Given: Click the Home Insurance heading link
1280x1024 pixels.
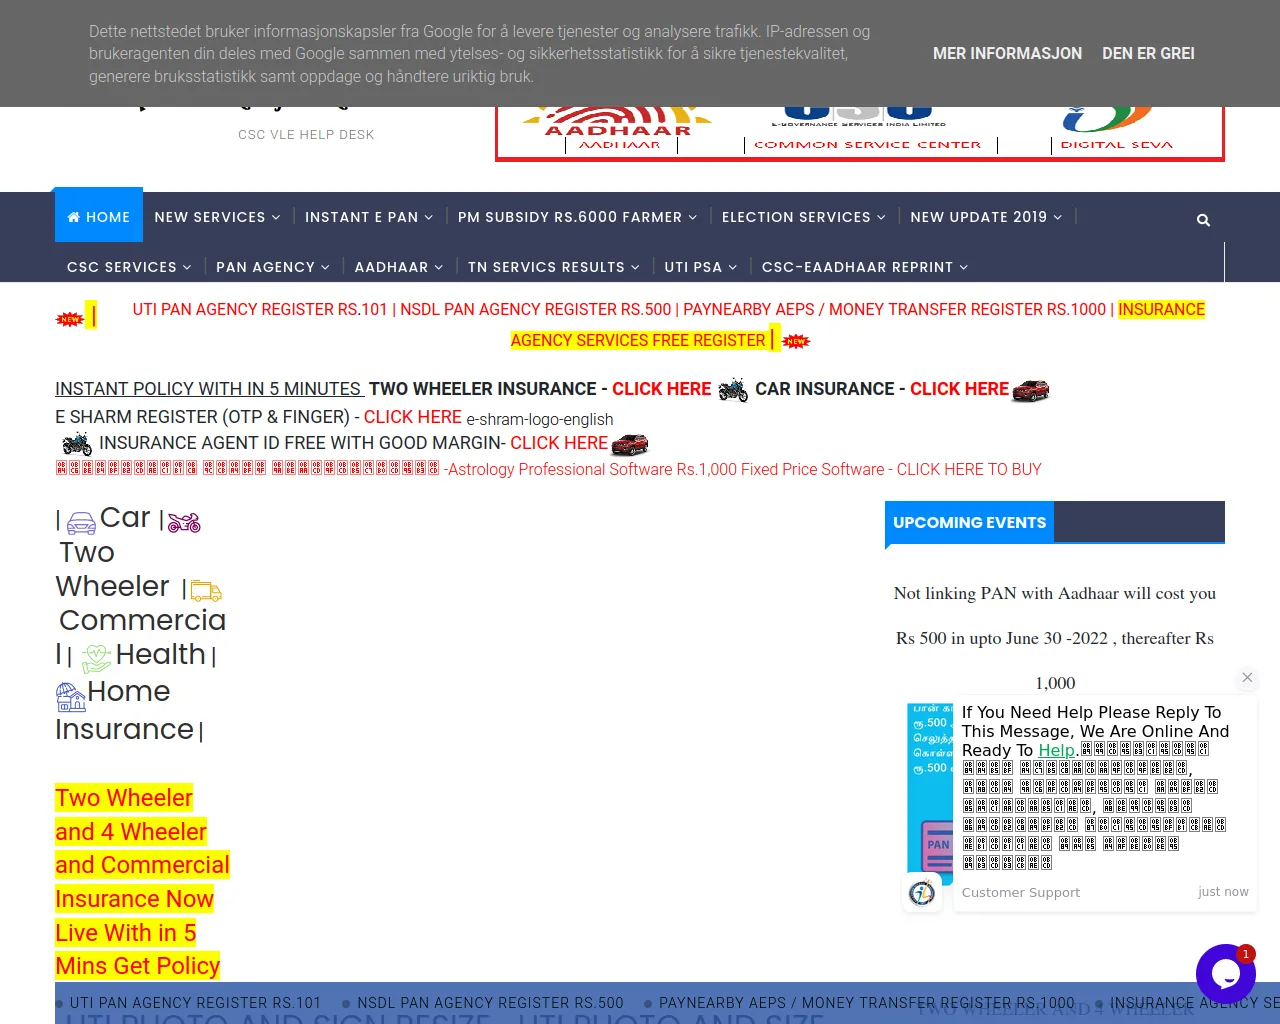Looking at the screenshot, I should coord(125,711).
